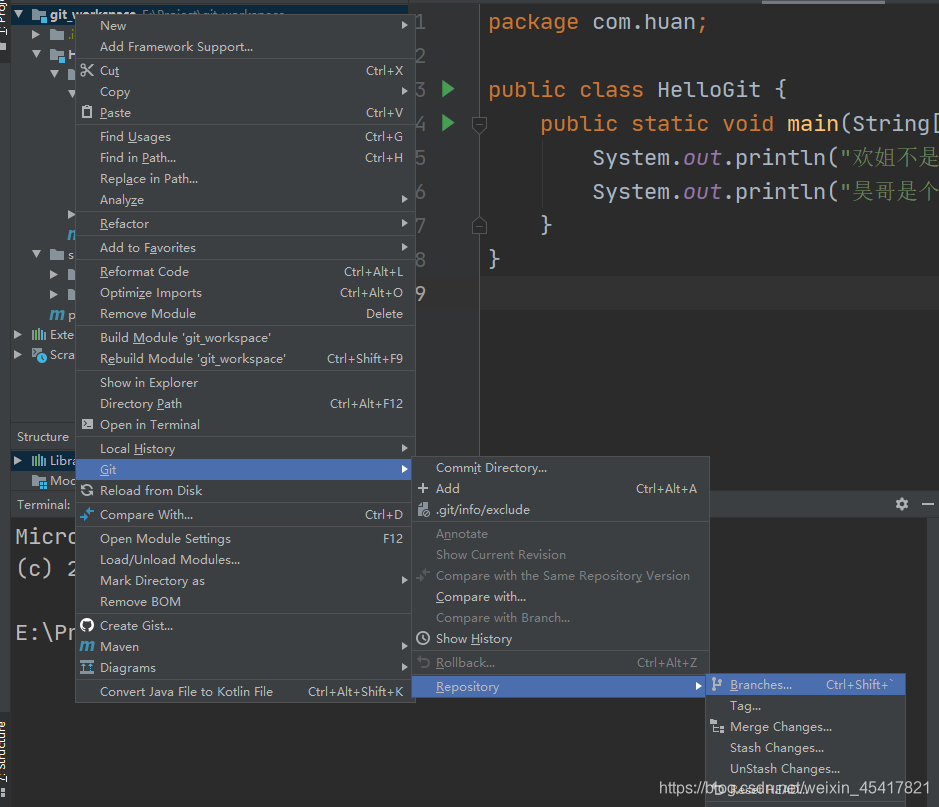
Task: Select Remove Module
Action: tap(246, 313)
